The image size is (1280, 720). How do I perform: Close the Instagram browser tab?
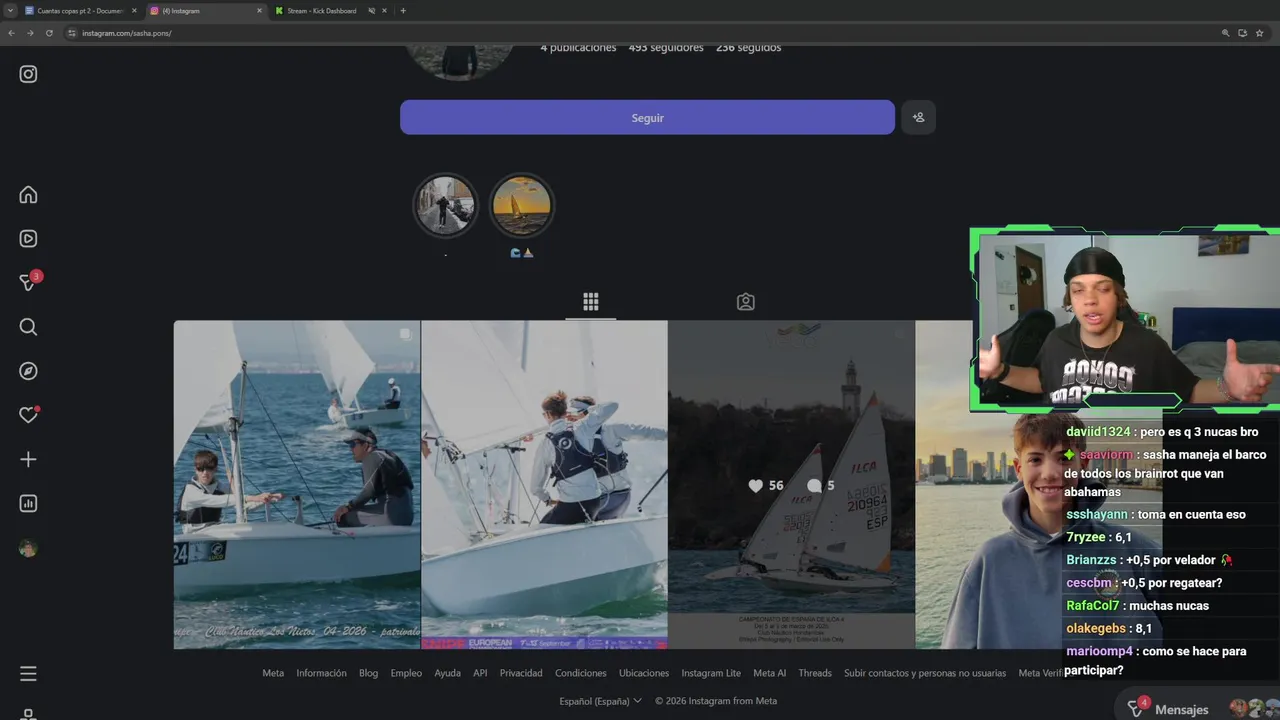[x=259, y=11]
